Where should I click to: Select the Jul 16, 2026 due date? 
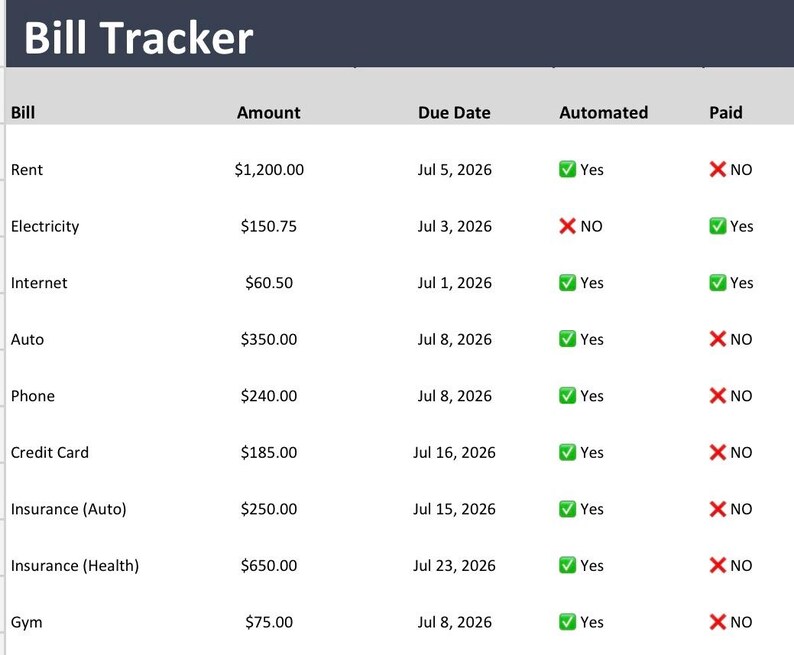[454, 452]
